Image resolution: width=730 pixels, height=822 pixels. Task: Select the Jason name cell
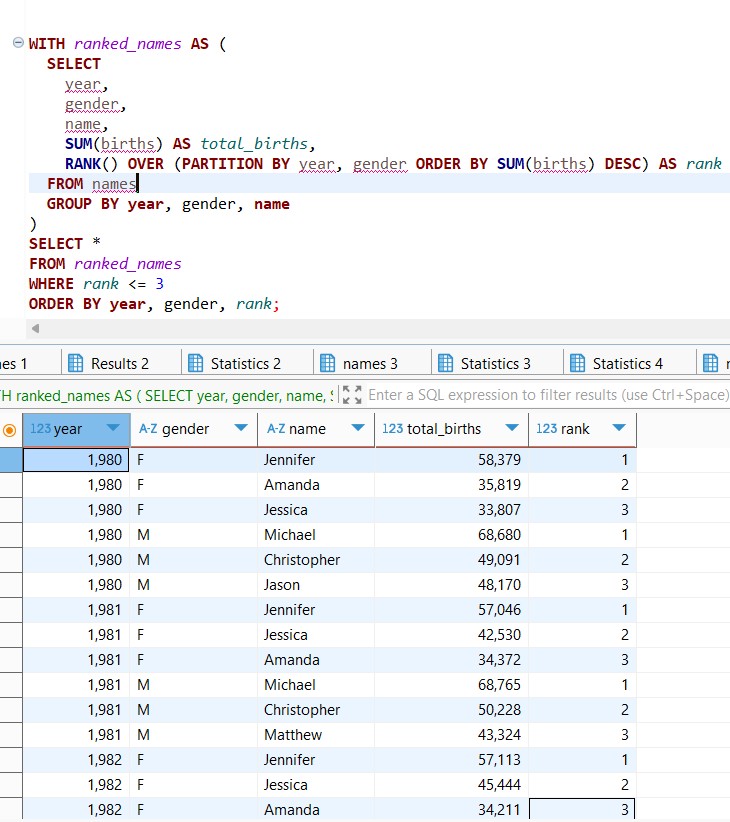click(x=316, y=585)
